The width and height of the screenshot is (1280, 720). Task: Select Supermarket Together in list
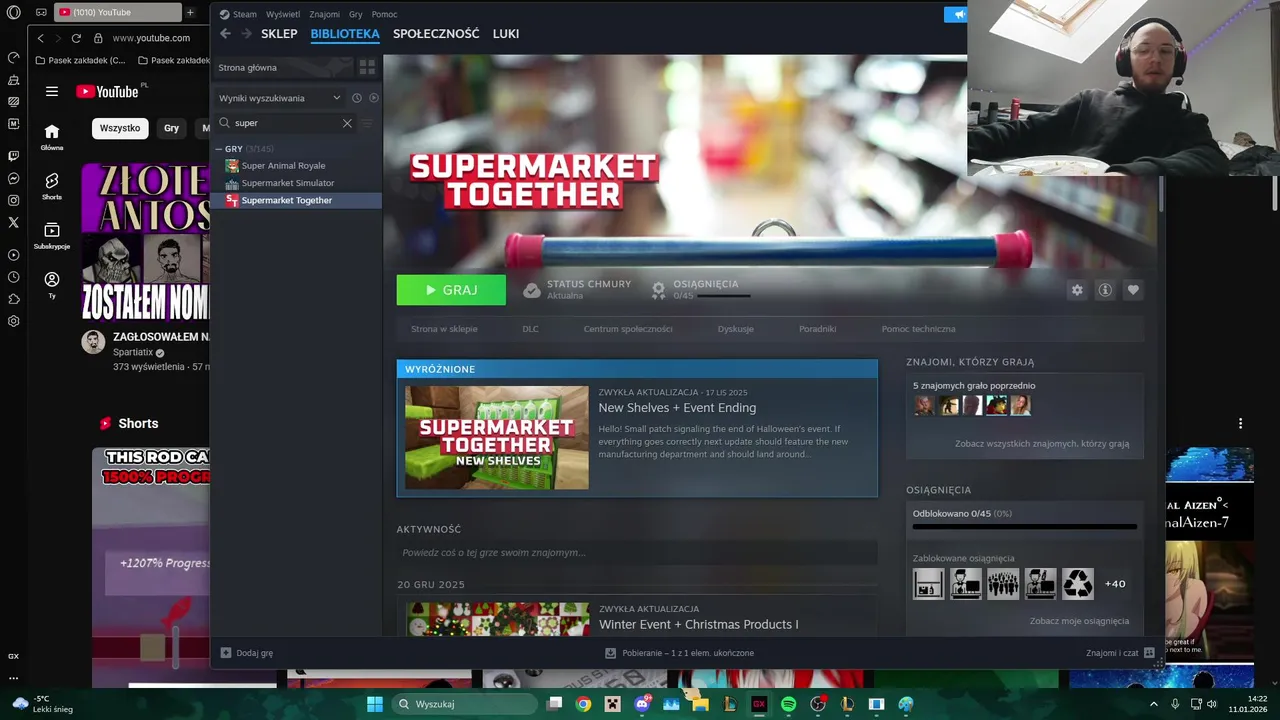298,200
